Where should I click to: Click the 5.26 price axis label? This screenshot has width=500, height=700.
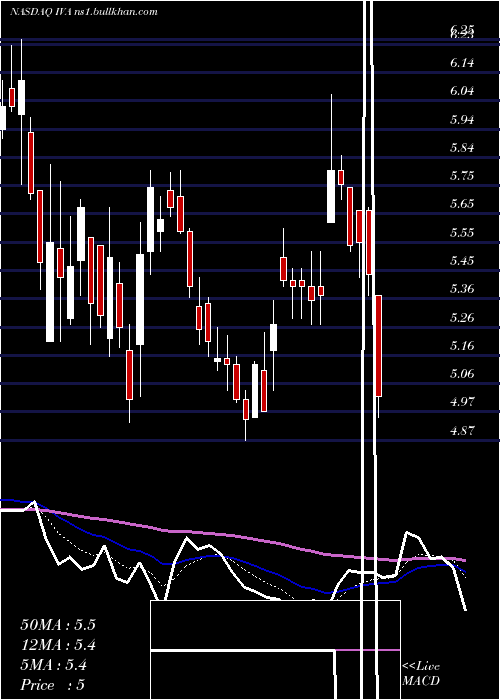click(x=462, y=317)
